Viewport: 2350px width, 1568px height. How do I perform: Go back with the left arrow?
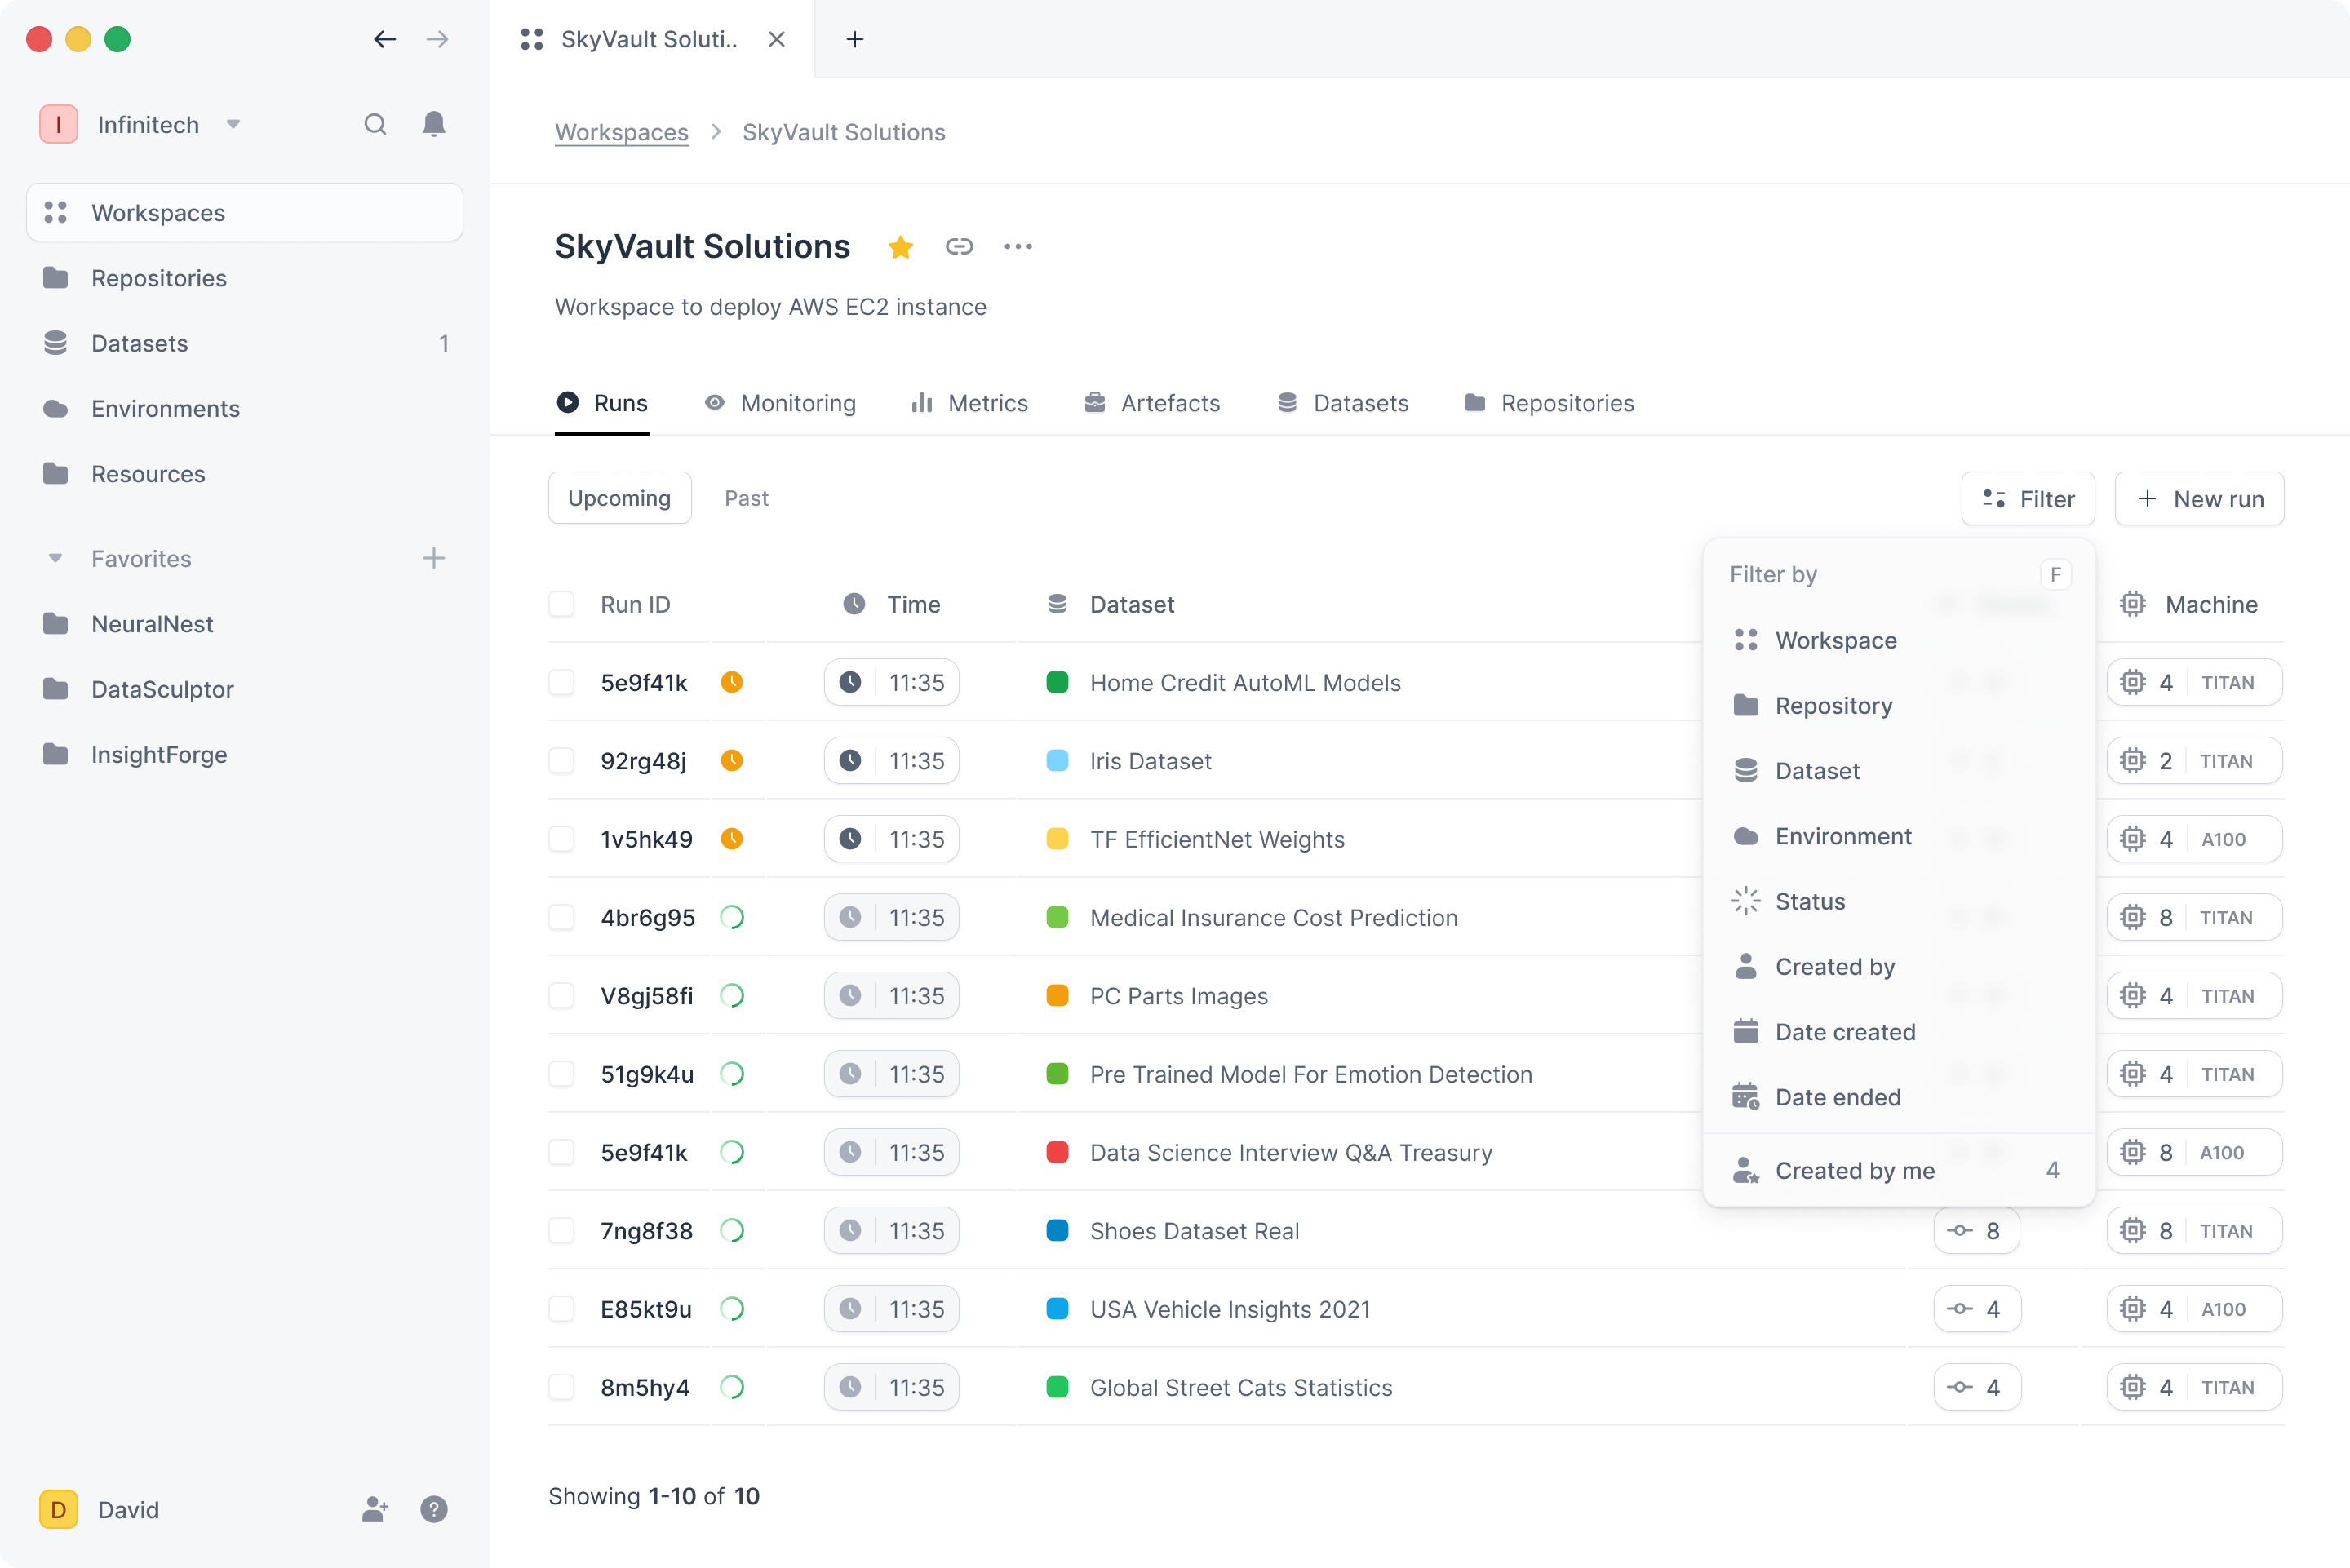tap(385, 39)
